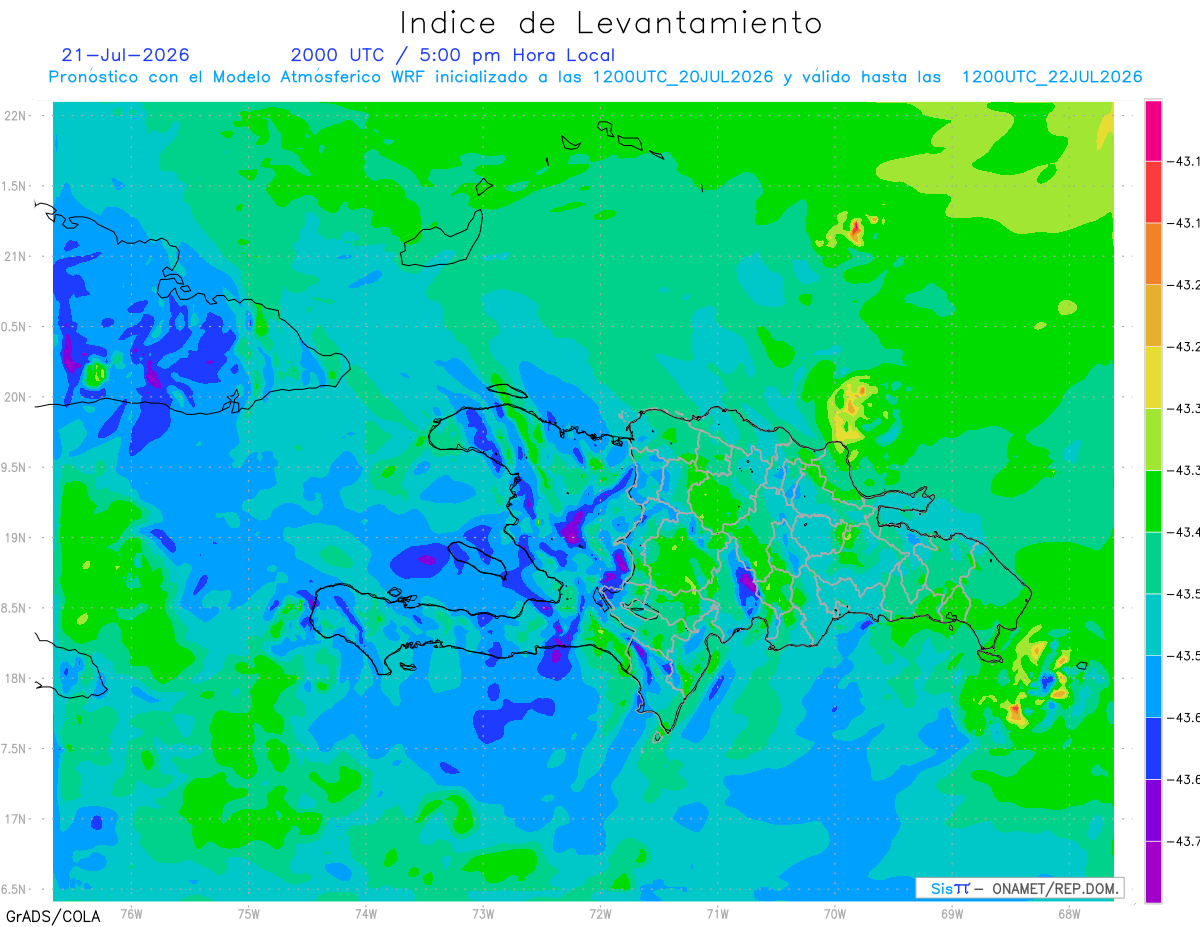
Task: Select the pure green swatch in the color bar
Action: (x=1153, y=502)
